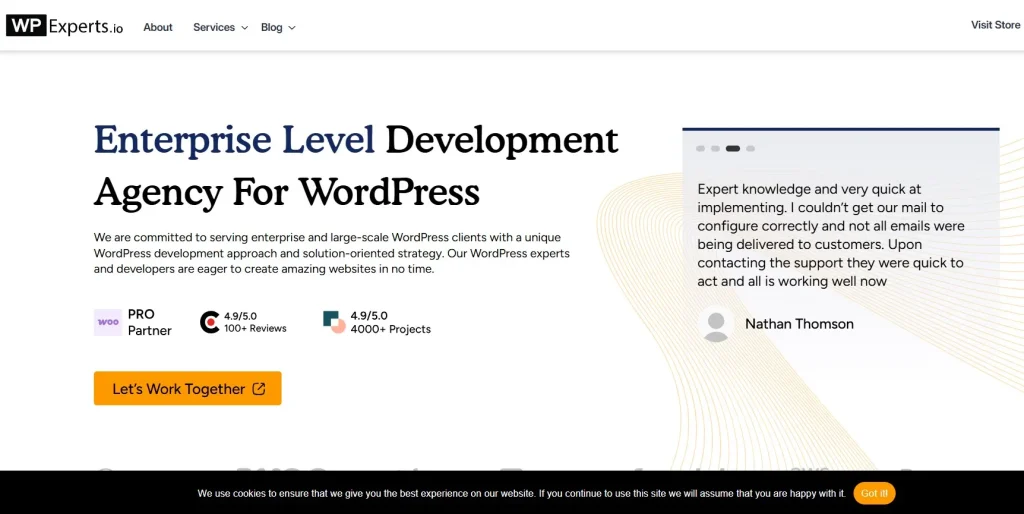The image size is (1024, 514).
Task: Click the active elongated testimonial carousel indicator
Action: tap(733, 149)
